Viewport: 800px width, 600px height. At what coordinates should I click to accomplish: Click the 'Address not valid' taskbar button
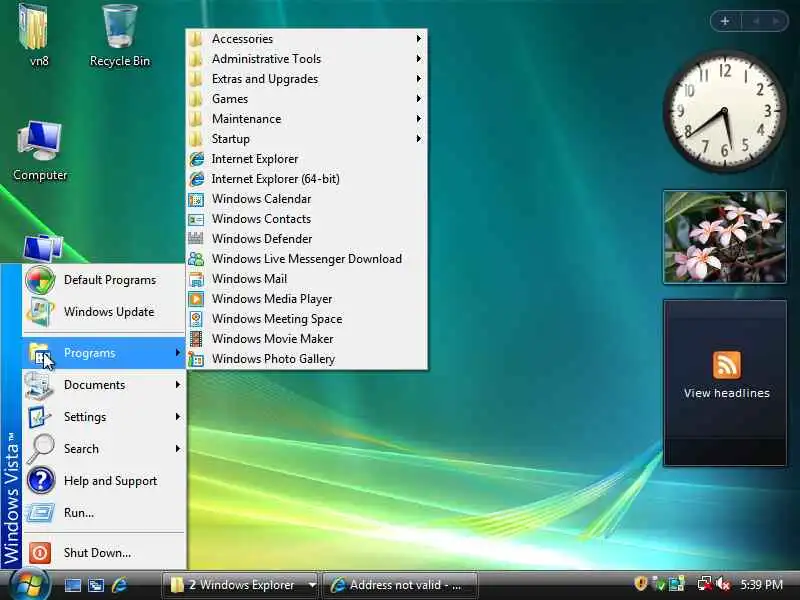400,585
